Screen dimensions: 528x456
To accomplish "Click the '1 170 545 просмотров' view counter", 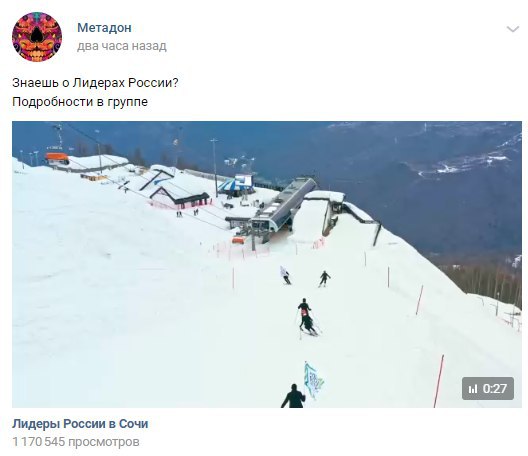I will 76,442.
